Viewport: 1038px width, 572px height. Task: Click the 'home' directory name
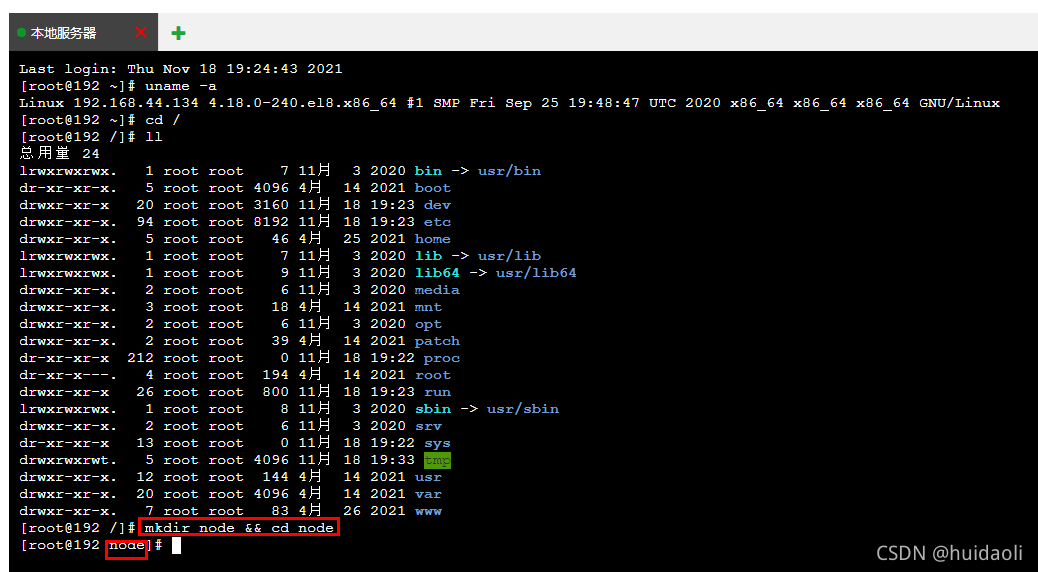click(x=433, y=239)
